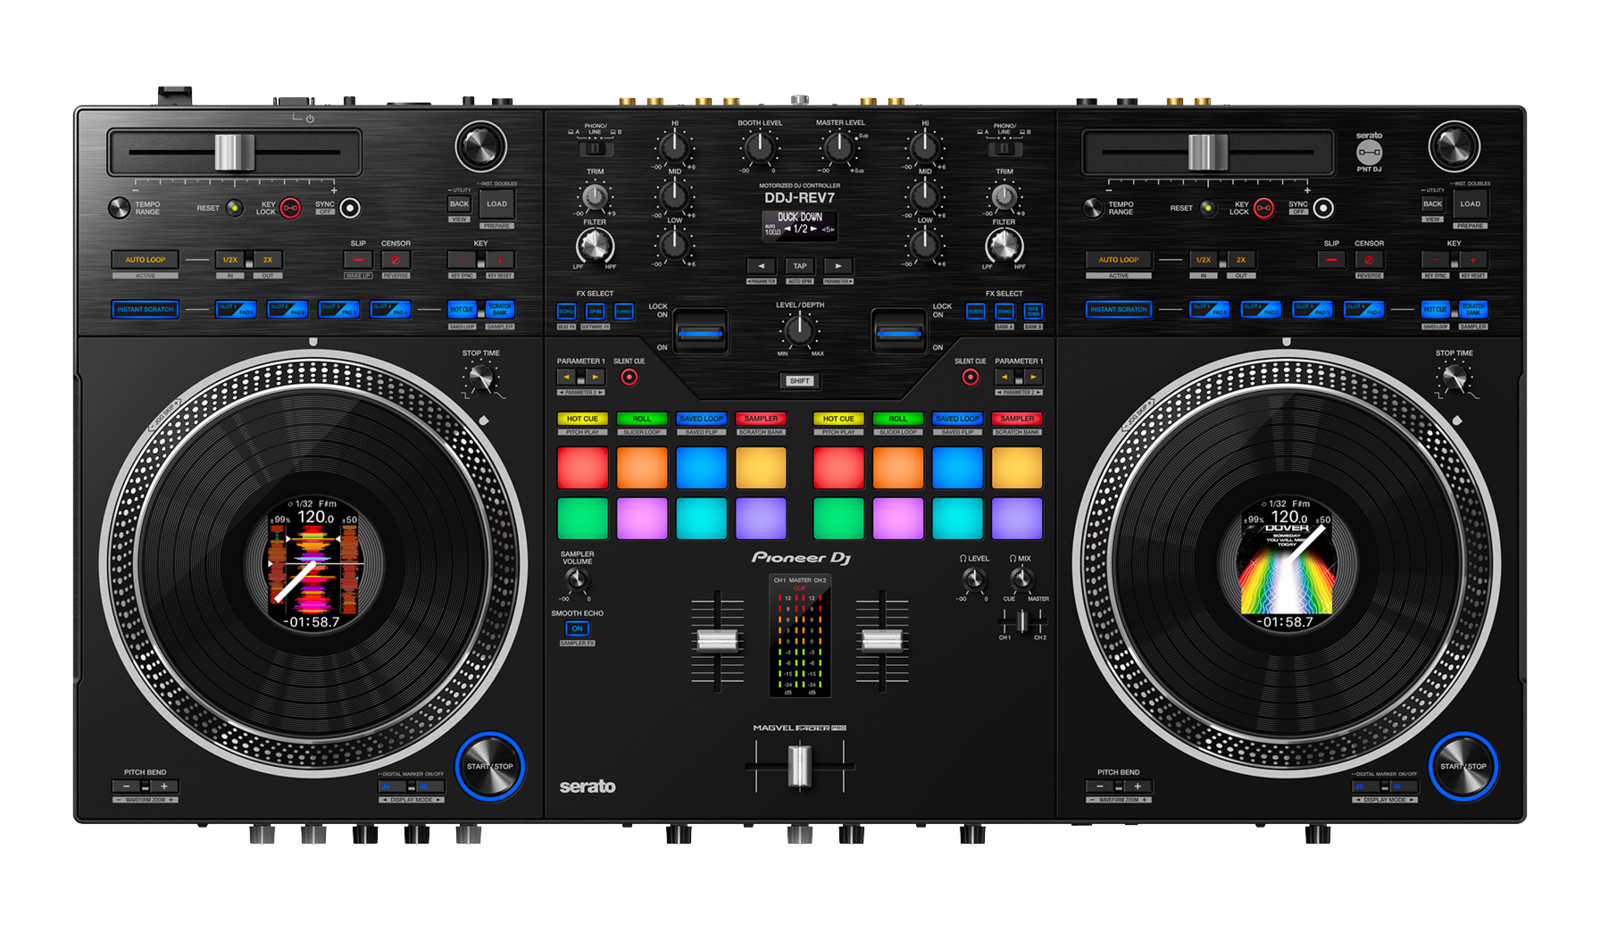Image resolution: width=1600 pixels, height=932 pixels.
Task: Click the Auto Loop button on the left deck
Action: point(145,260)
